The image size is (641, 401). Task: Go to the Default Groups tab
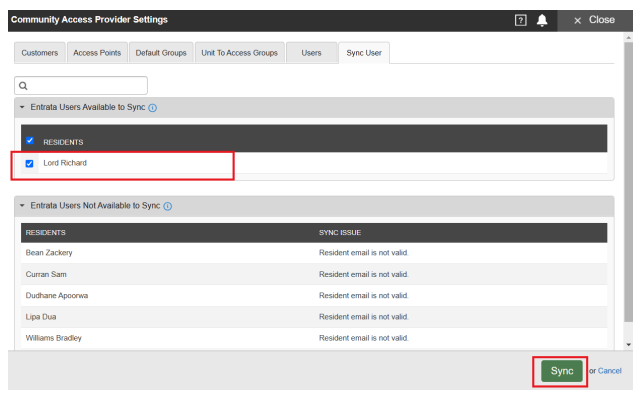coord(161,53)
